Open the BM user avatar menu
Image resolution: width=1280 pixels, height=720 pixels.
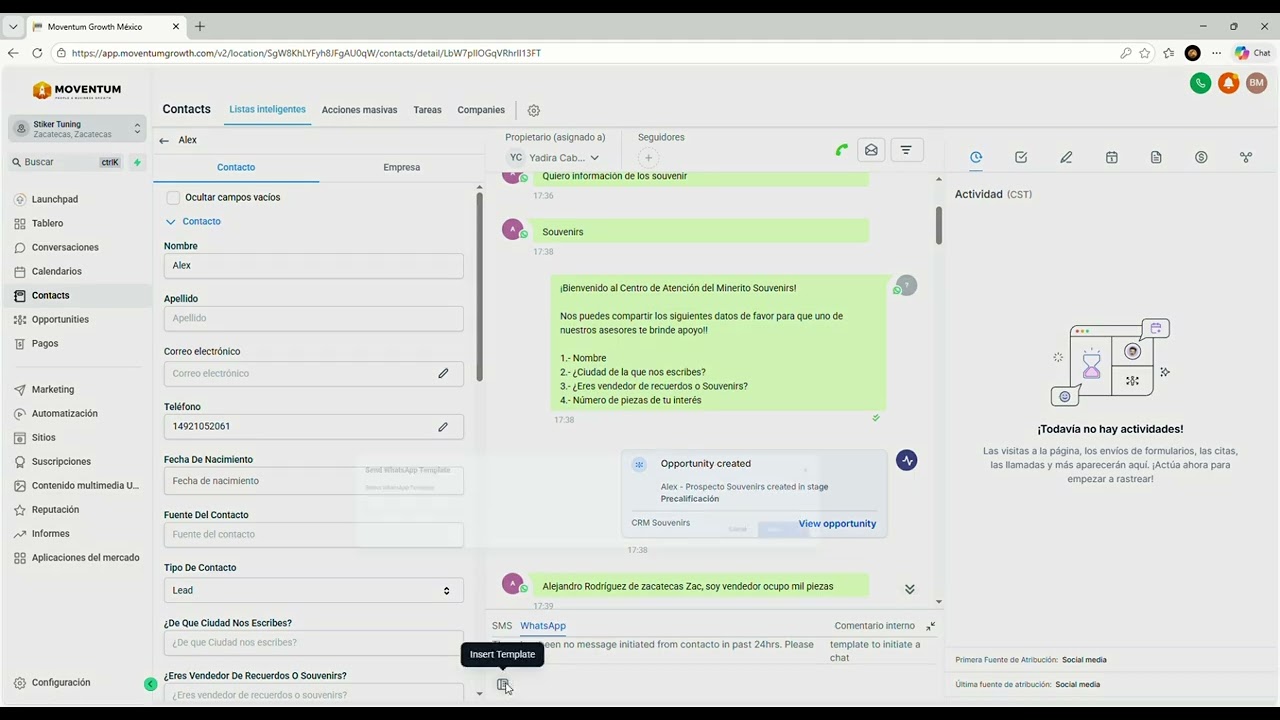click(x=1256, y=84)
